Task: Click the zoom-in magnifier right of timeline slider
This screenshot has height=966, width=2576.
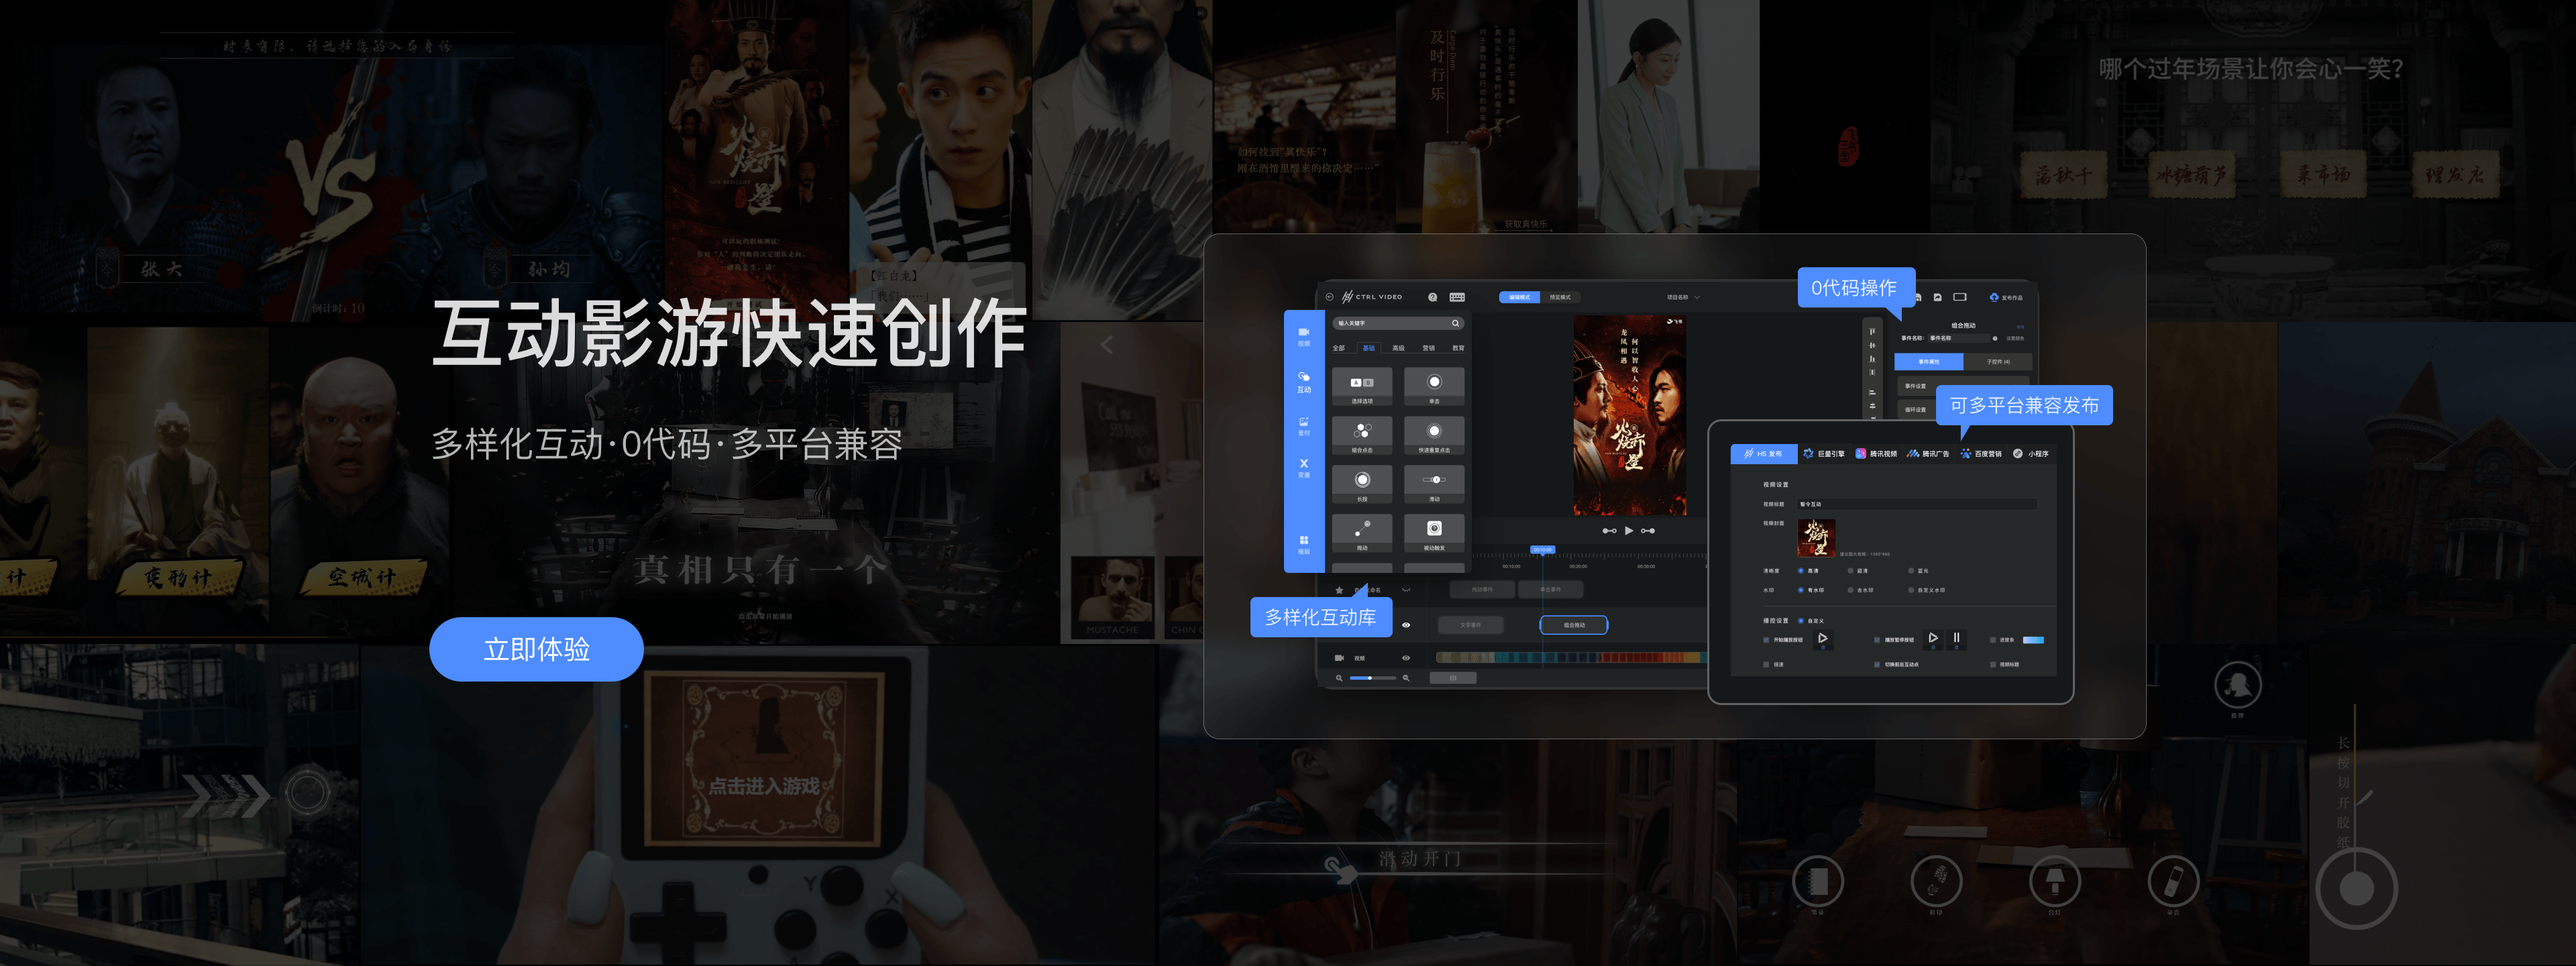Action: 1406,678
